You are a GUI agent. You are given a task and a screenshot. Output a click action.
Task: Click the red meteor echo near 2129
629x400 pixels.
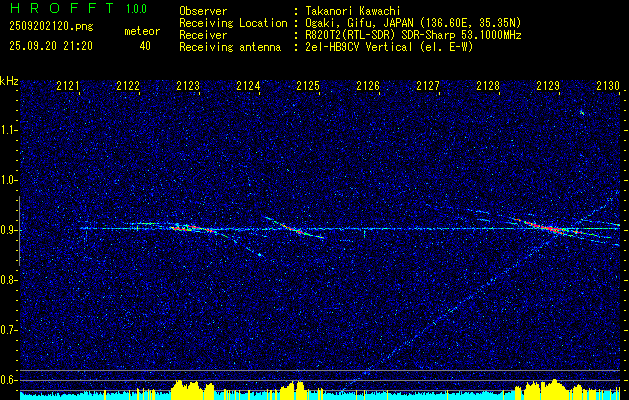coord(548,227)
